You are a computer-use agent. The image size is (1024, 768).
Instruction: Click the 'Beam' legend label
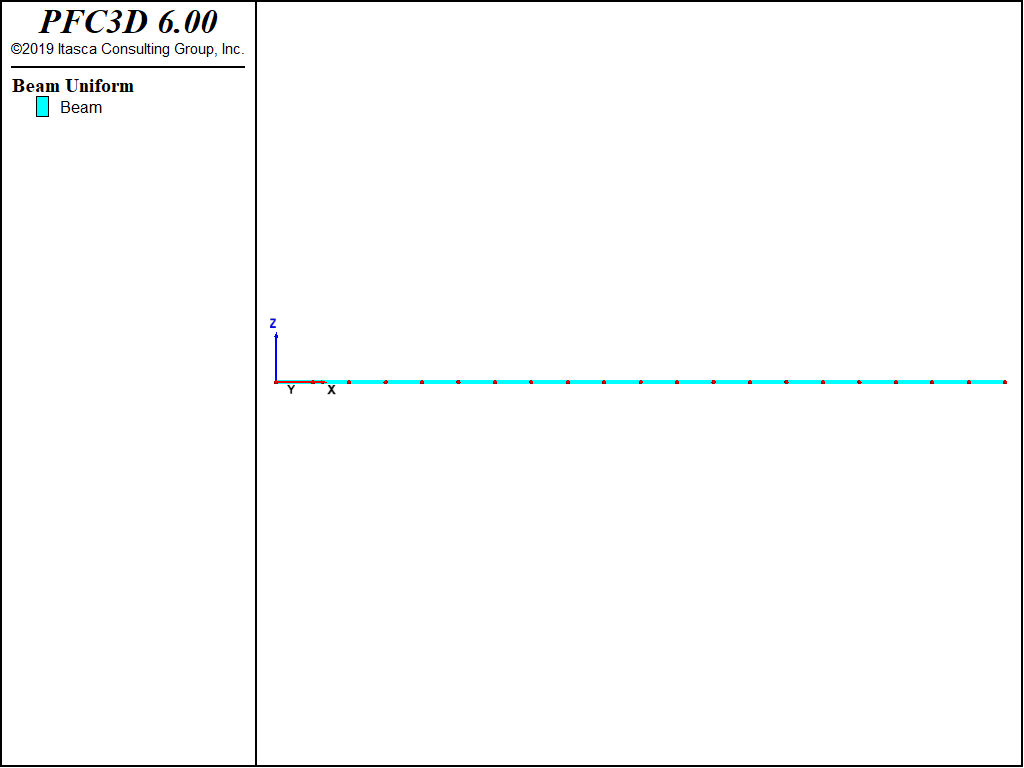[81, 108]
